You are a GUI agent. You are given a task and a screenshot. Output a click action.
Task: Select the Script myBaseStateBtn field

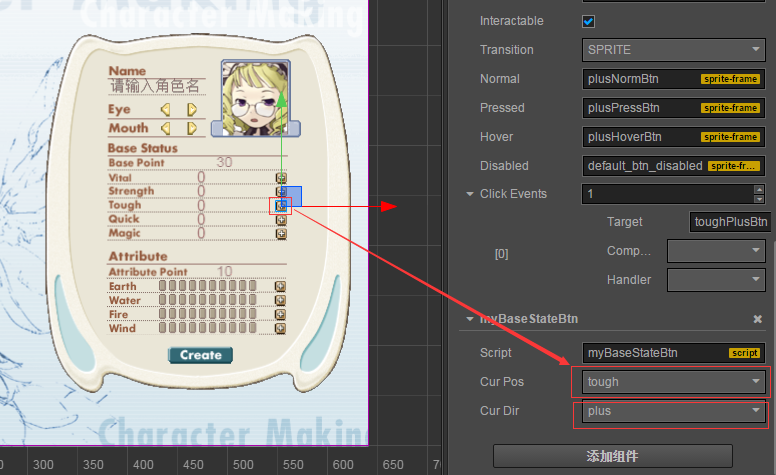pos(674,353)
